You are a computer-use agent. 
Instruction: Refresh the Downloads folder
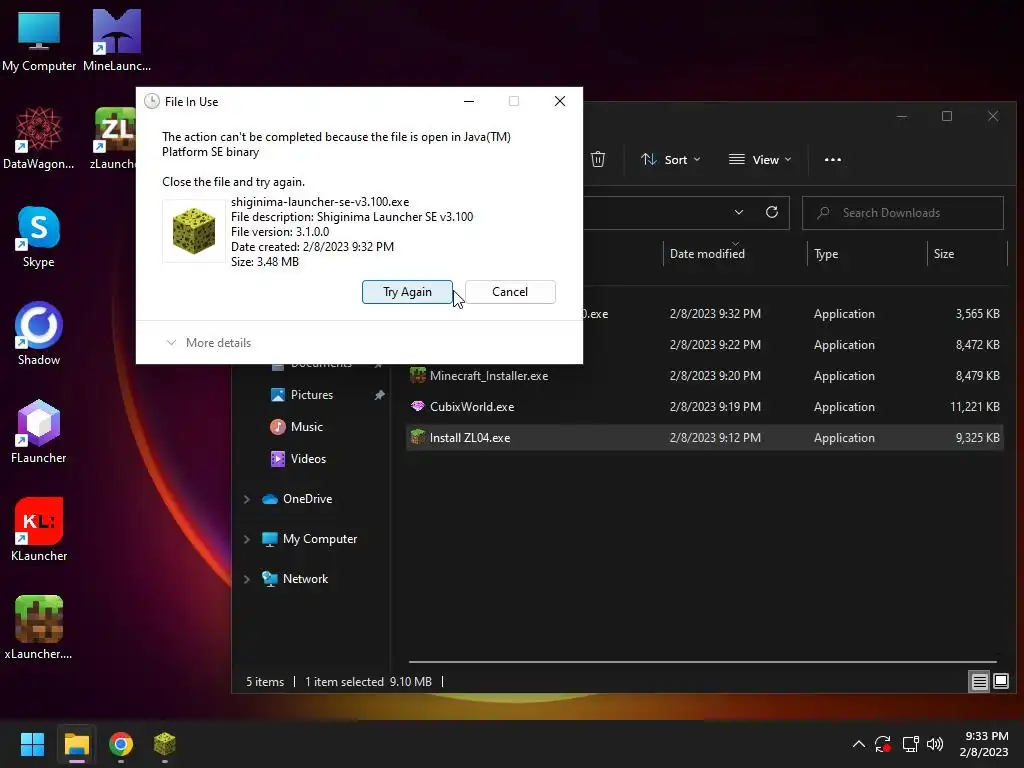771,212
